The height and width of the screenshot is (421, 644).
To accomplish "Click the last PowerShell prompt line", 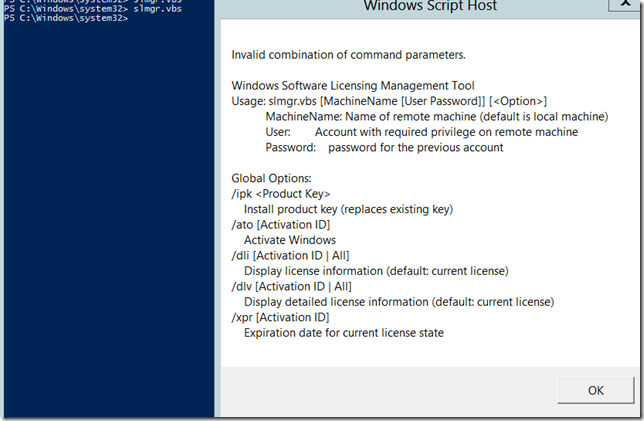I will coord(66,19).
